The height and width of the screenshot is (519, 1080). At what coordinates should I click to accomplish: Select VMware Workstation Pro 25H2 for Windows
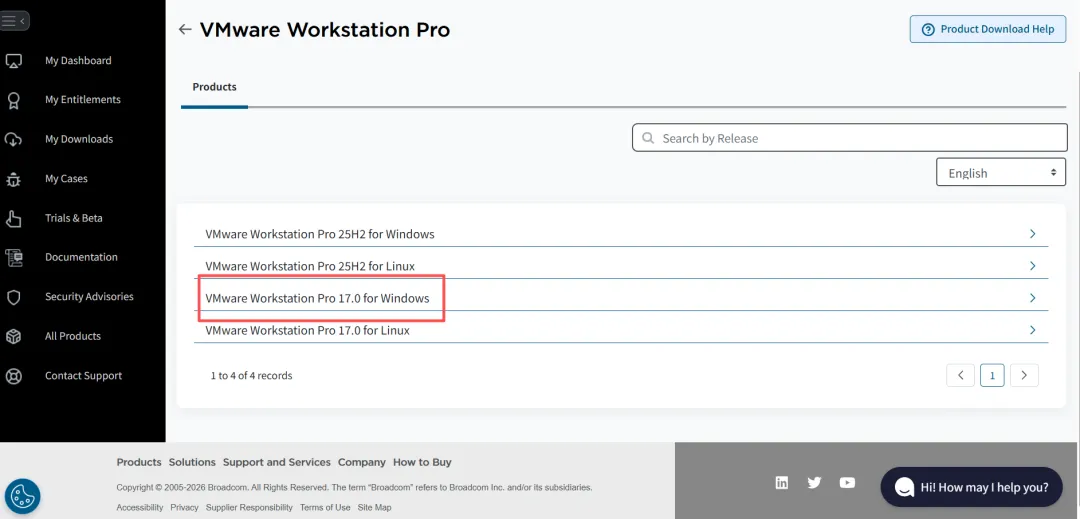[320, 234]
